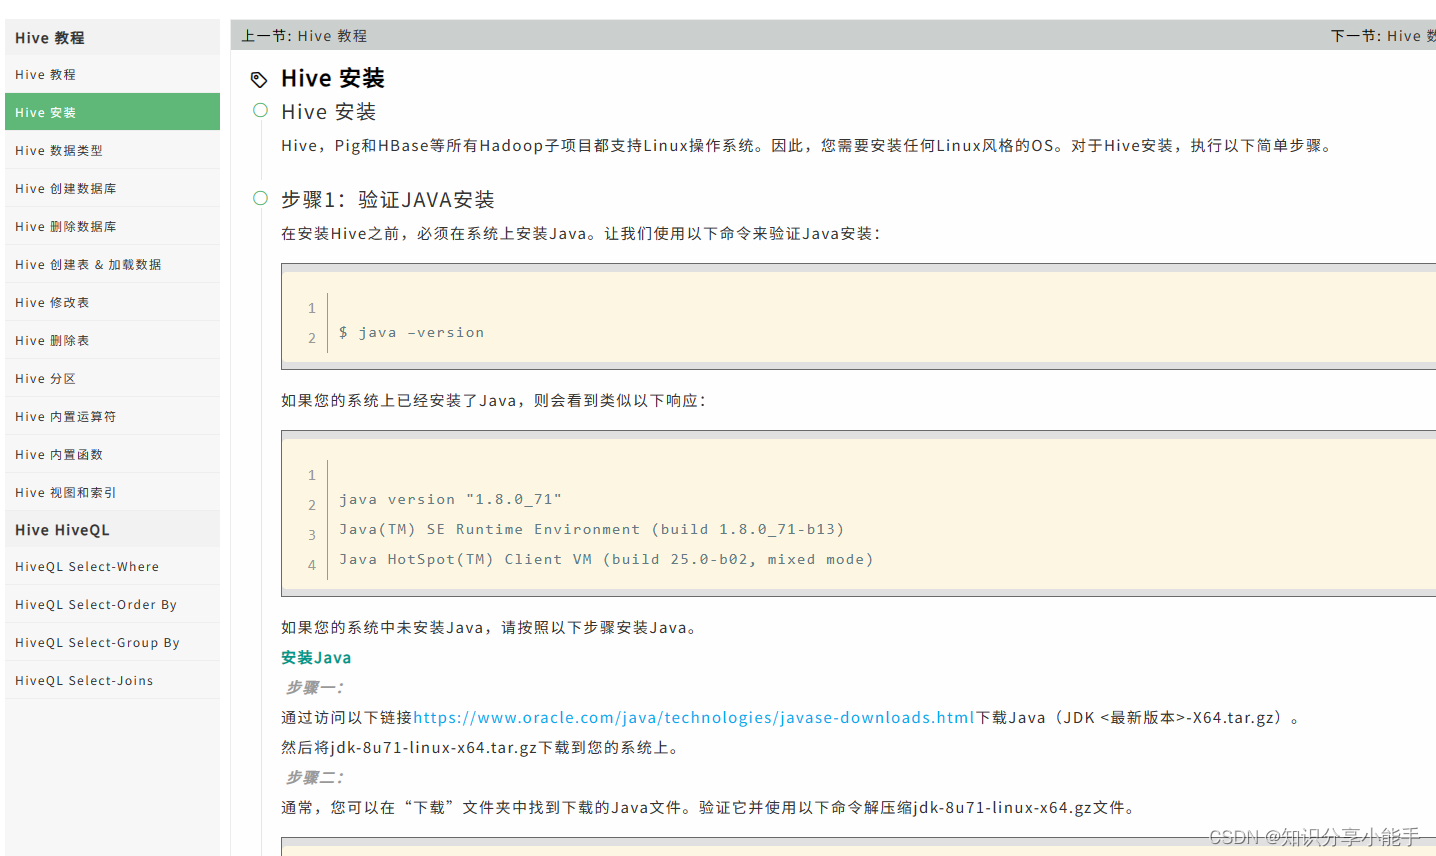Click paragraph starting 如果您的系统中未安装Java

490,627
